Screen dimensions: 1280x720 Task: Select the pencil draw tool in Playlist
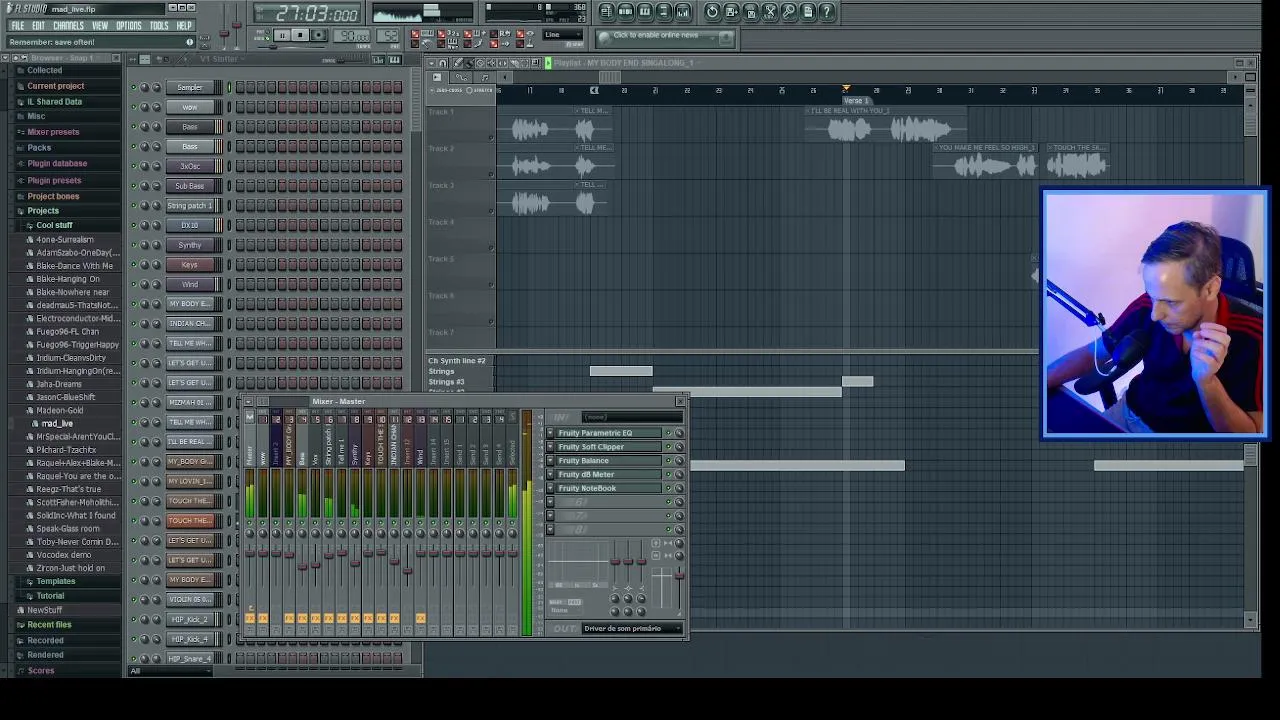coord(457,62)
